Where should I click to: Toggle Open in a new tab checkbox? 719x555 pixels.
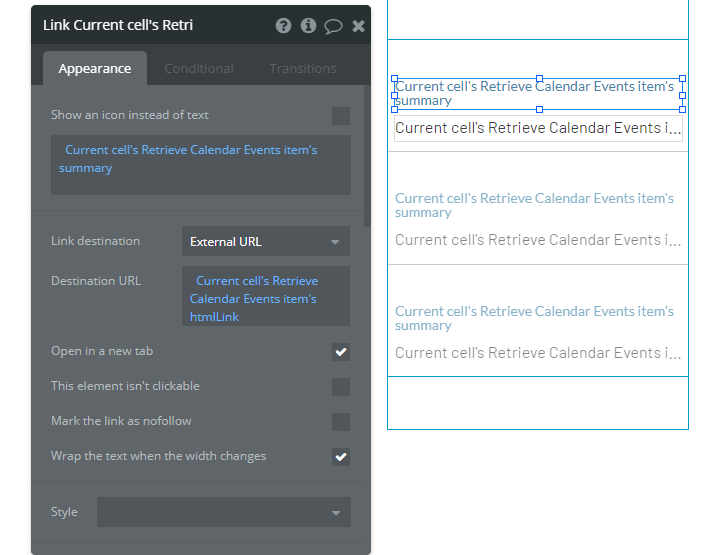[x=341, y=352]
